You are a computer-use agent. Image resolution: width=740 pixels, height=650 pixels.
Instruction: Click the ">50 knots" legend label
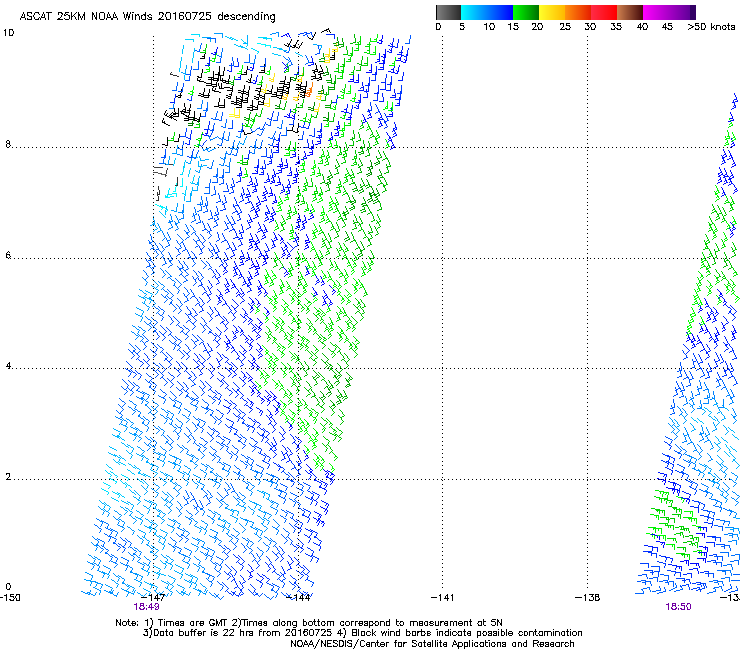[711, 27]
